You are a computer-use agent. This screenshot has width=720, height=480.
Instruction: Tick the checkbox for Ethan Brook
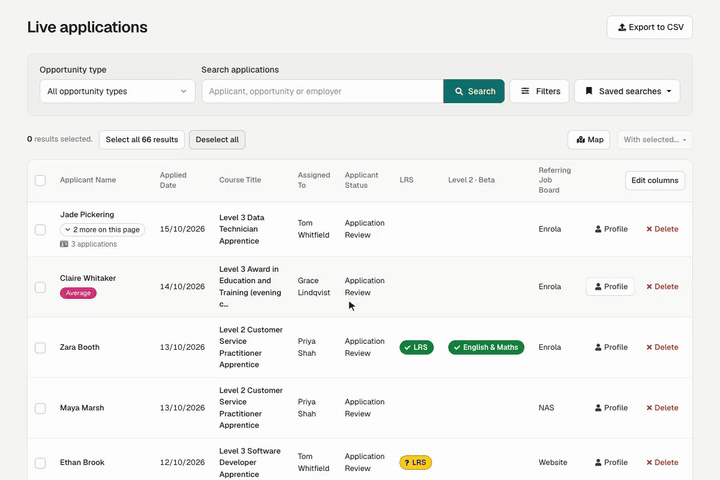(x=40, y=463)
